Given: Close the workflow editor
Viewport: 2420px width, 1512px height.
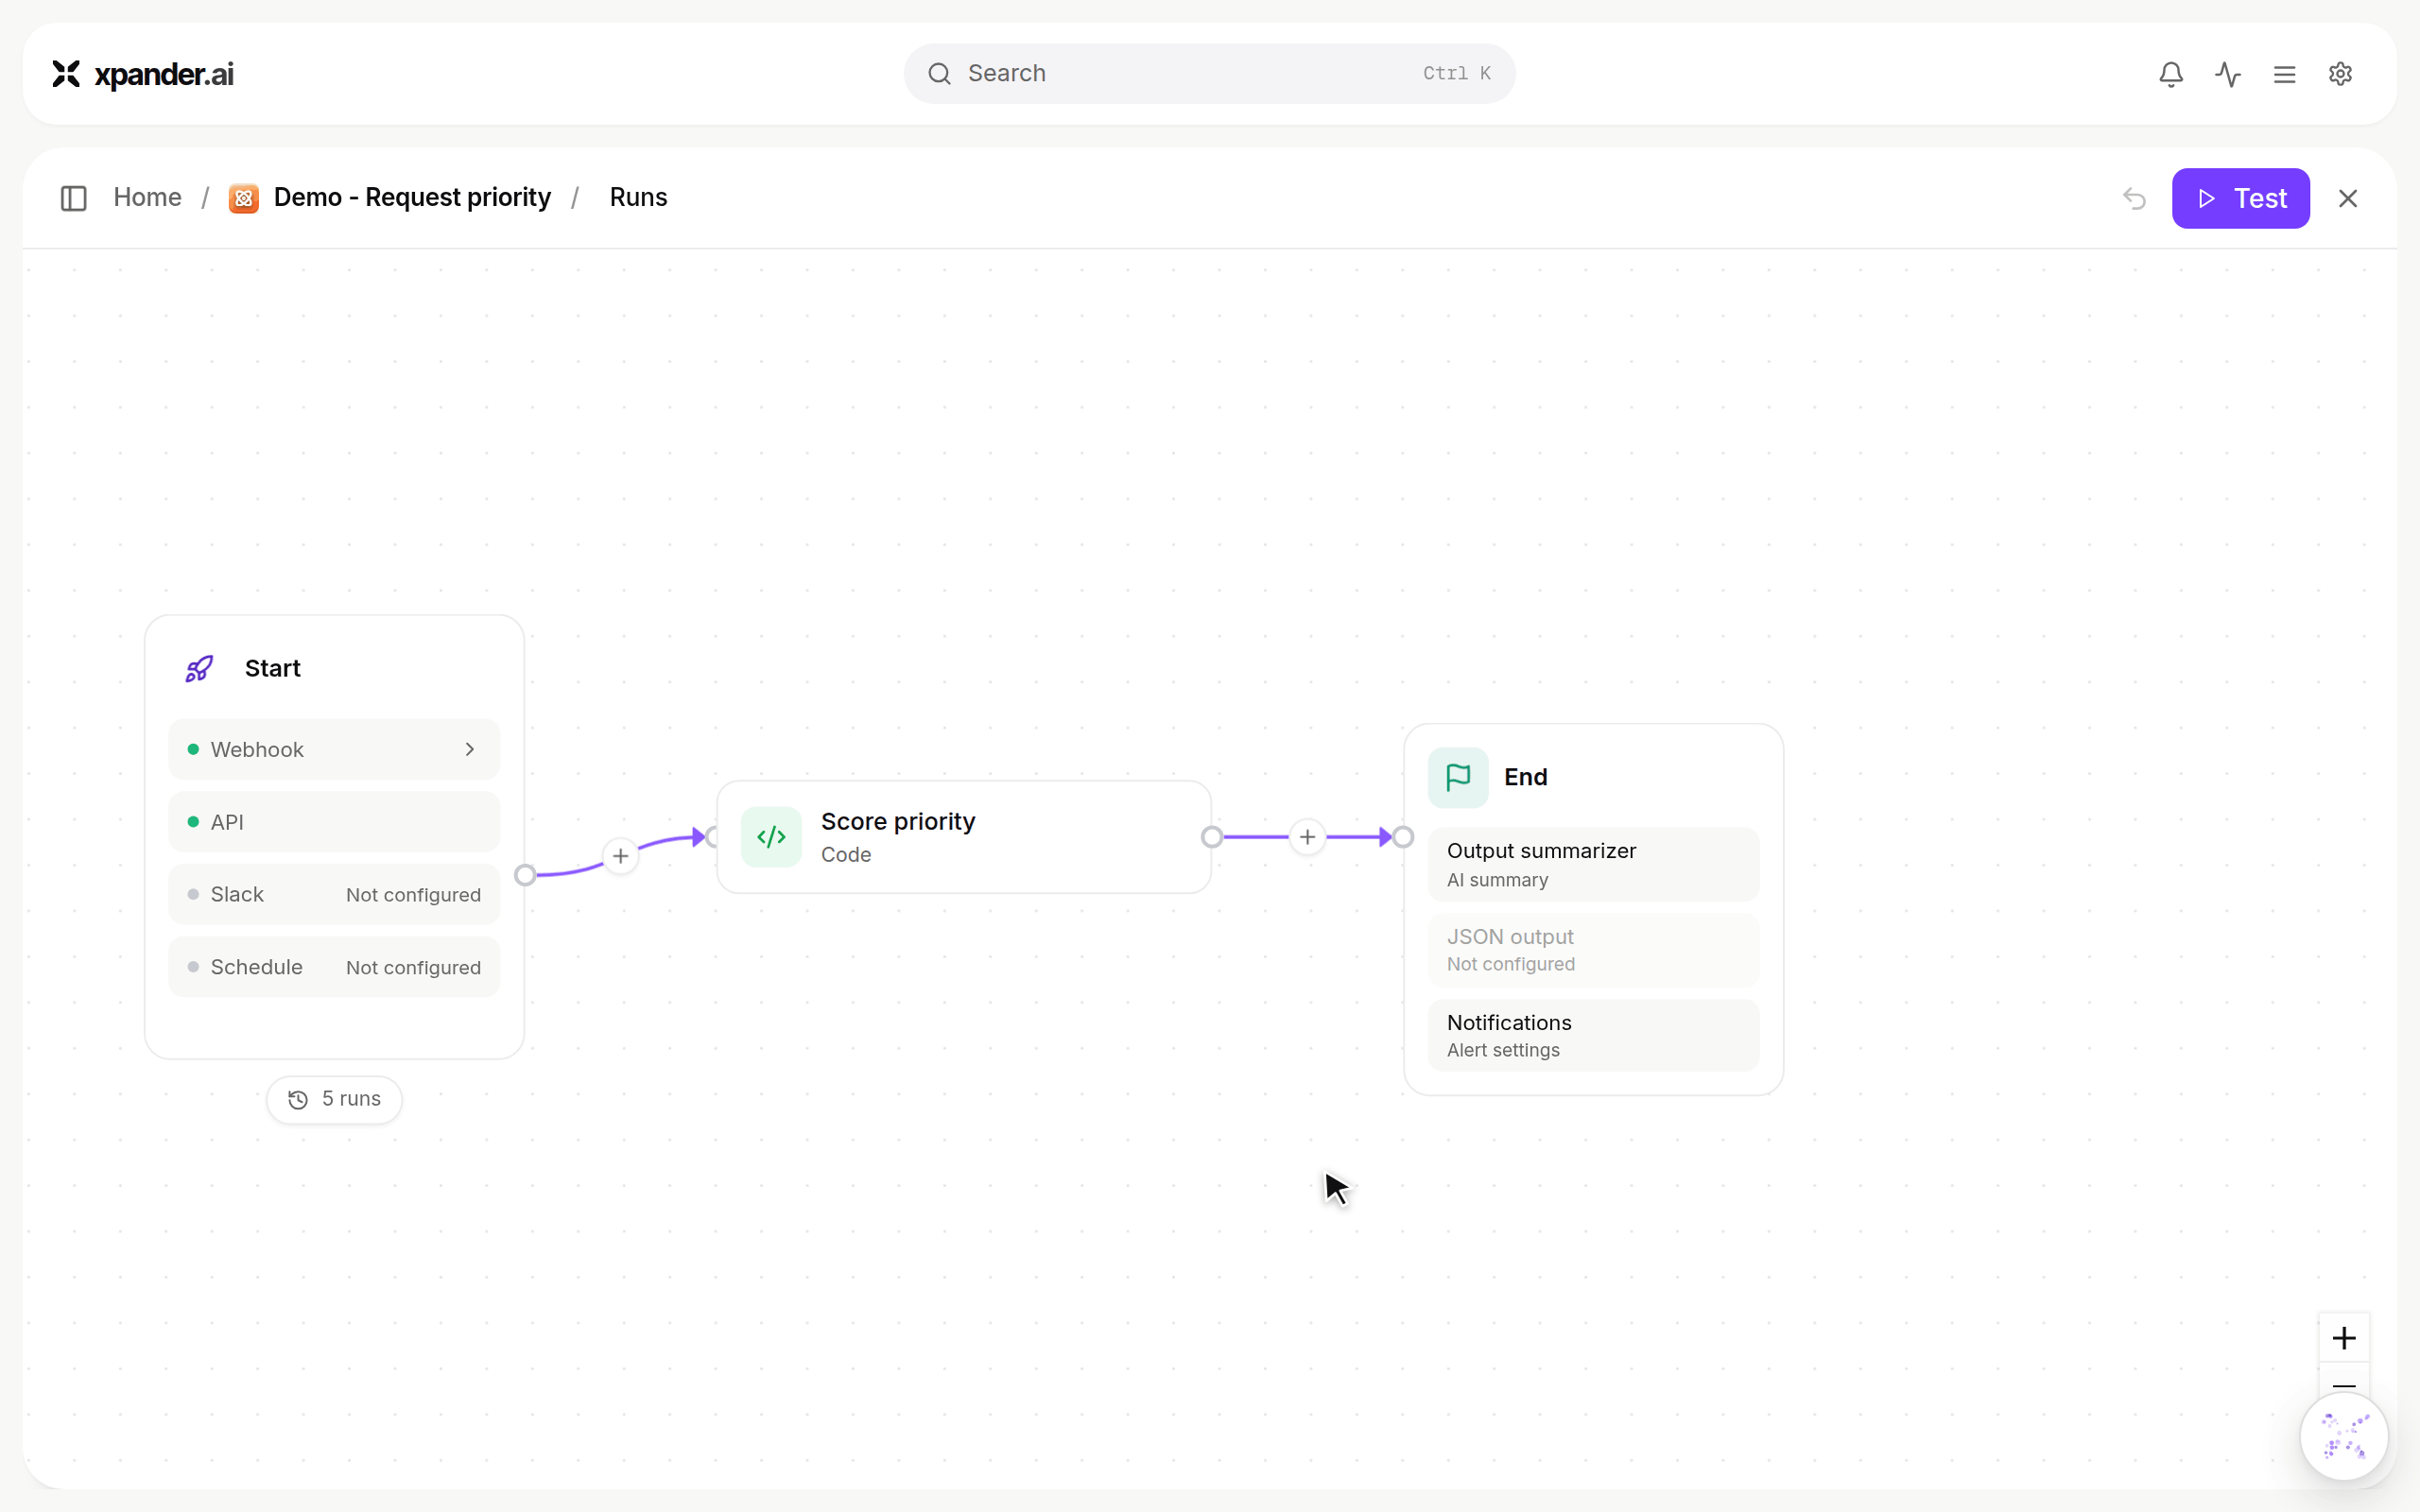Looking at the screenshot, I should [2348, 198].
